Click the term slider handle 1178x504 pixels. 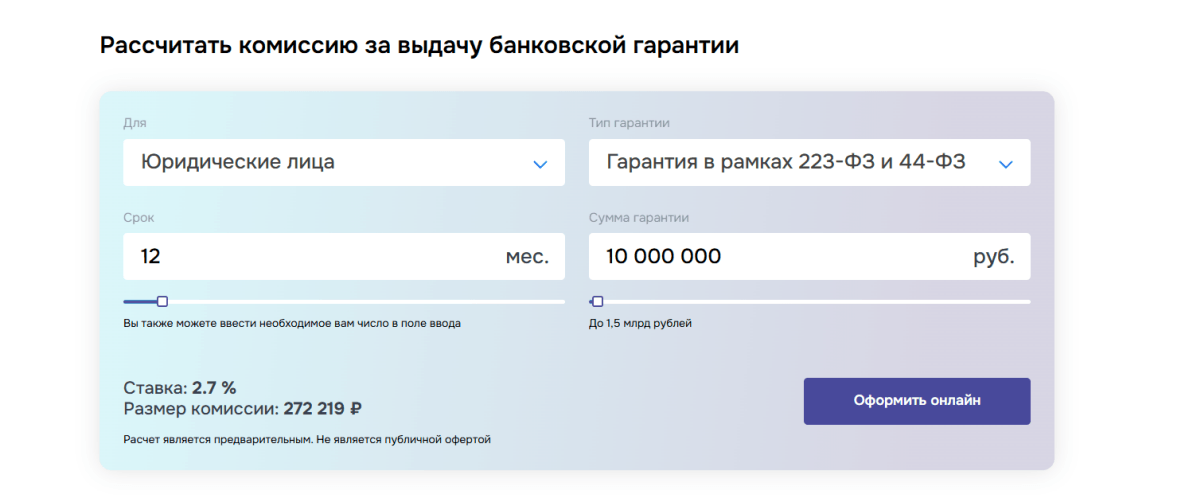163,301
